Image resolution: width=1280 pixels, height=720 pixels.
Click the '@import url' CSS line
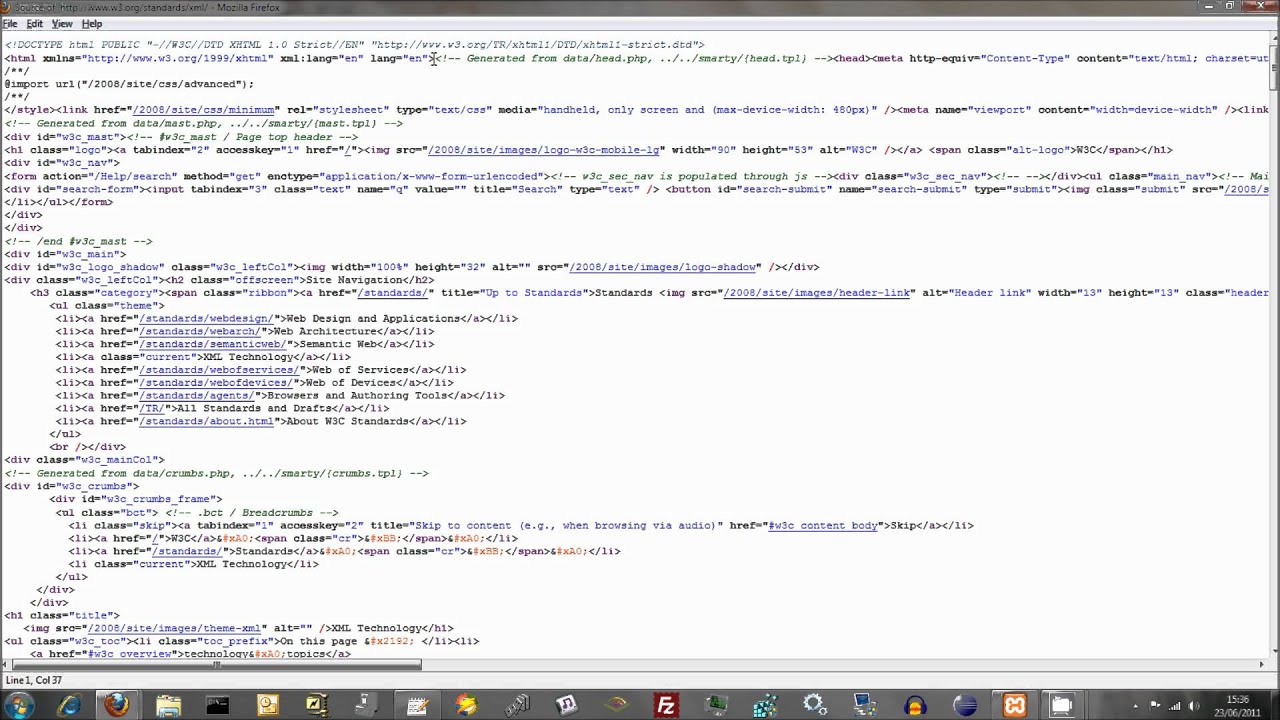click(x=129, y=84)
